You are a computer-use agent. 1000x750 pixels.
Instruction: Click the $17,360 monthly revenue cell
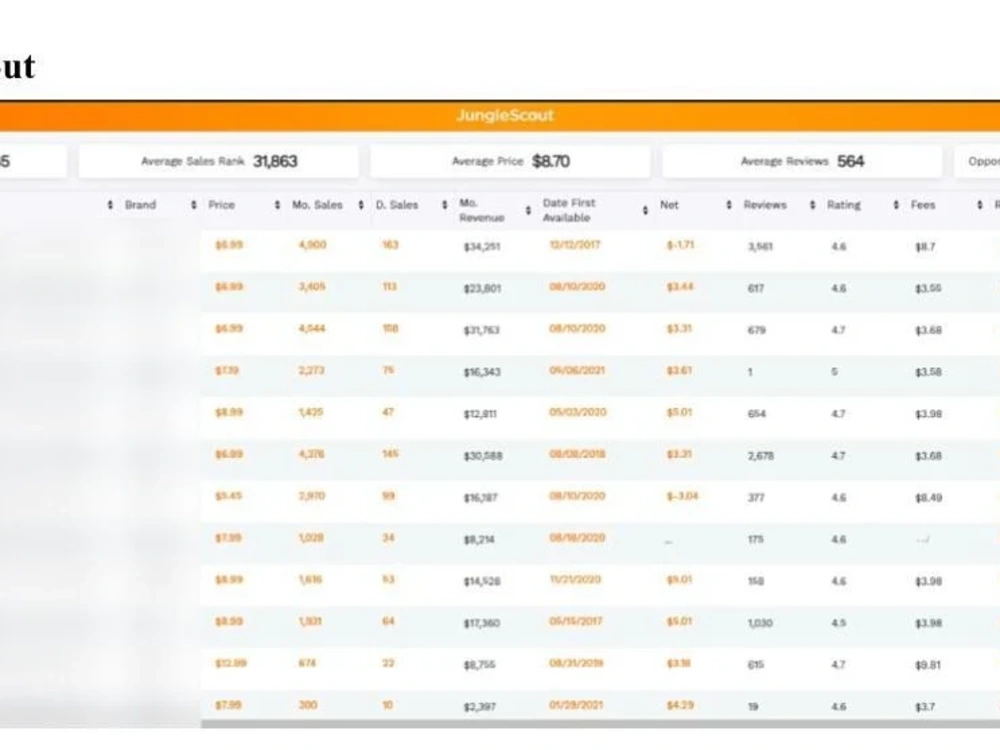pyautogui.click(x=482, y=623)
